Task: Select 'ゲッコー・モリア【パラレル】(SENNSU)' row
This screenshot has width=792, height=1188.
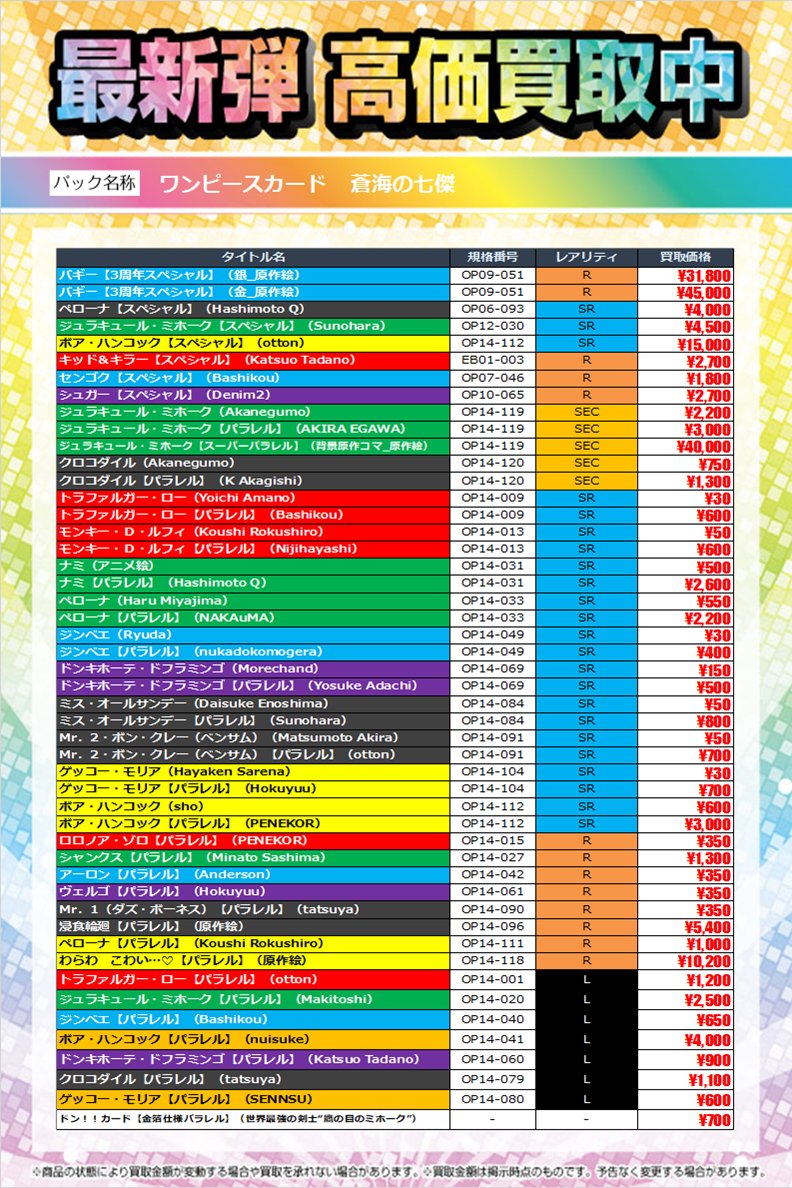Action: click(395, 1099)
